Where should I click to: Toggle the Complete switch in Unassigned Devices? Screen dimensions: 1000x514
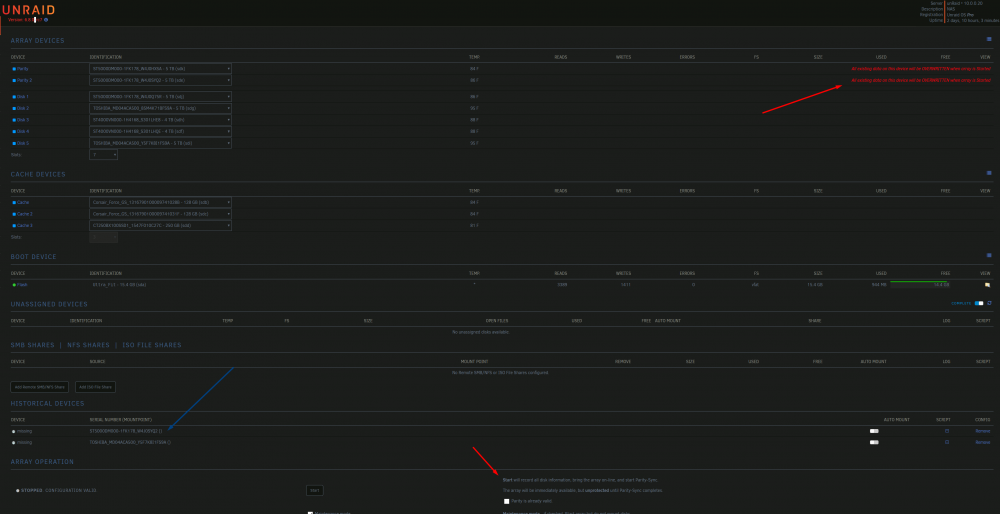click(979, 303)
